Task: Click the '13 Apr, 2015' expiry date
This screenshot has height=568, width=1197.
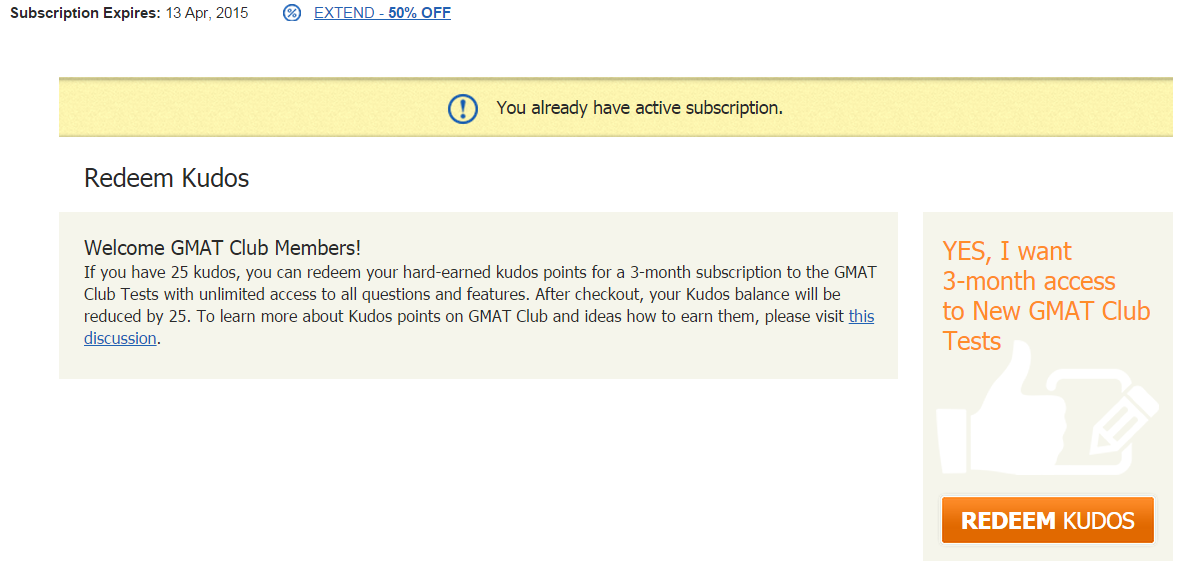Action: (207, 13)
